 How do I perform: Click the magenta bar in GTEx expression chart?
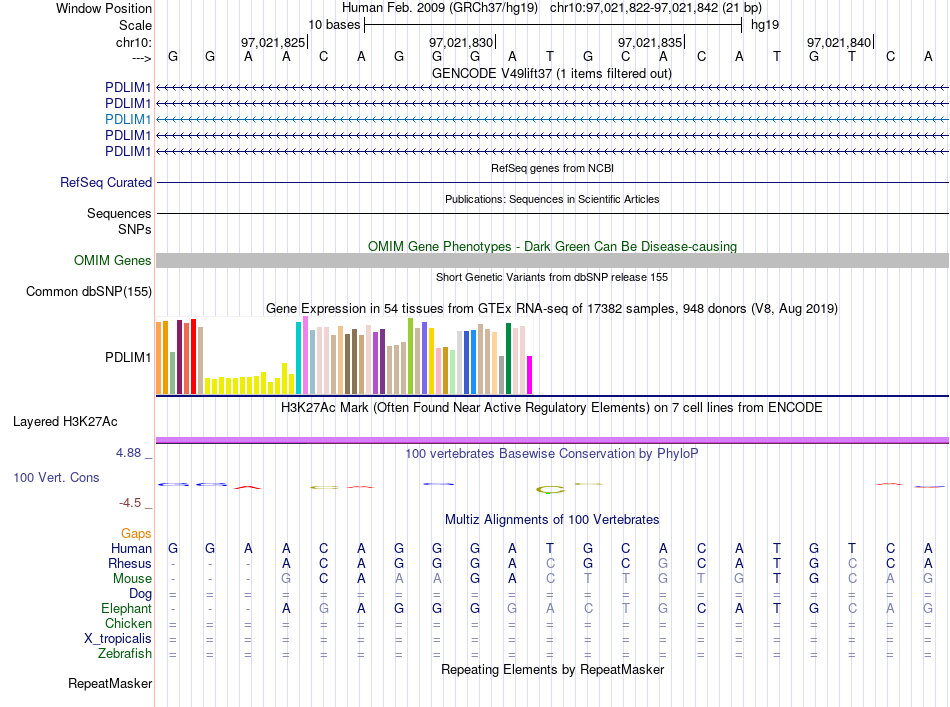[x=530, y=375]
